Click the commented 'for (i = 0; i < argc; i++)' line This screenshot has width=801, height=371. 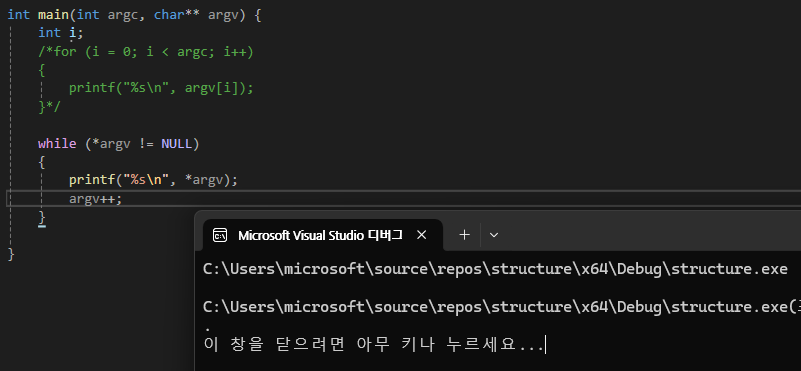[146, 52]
